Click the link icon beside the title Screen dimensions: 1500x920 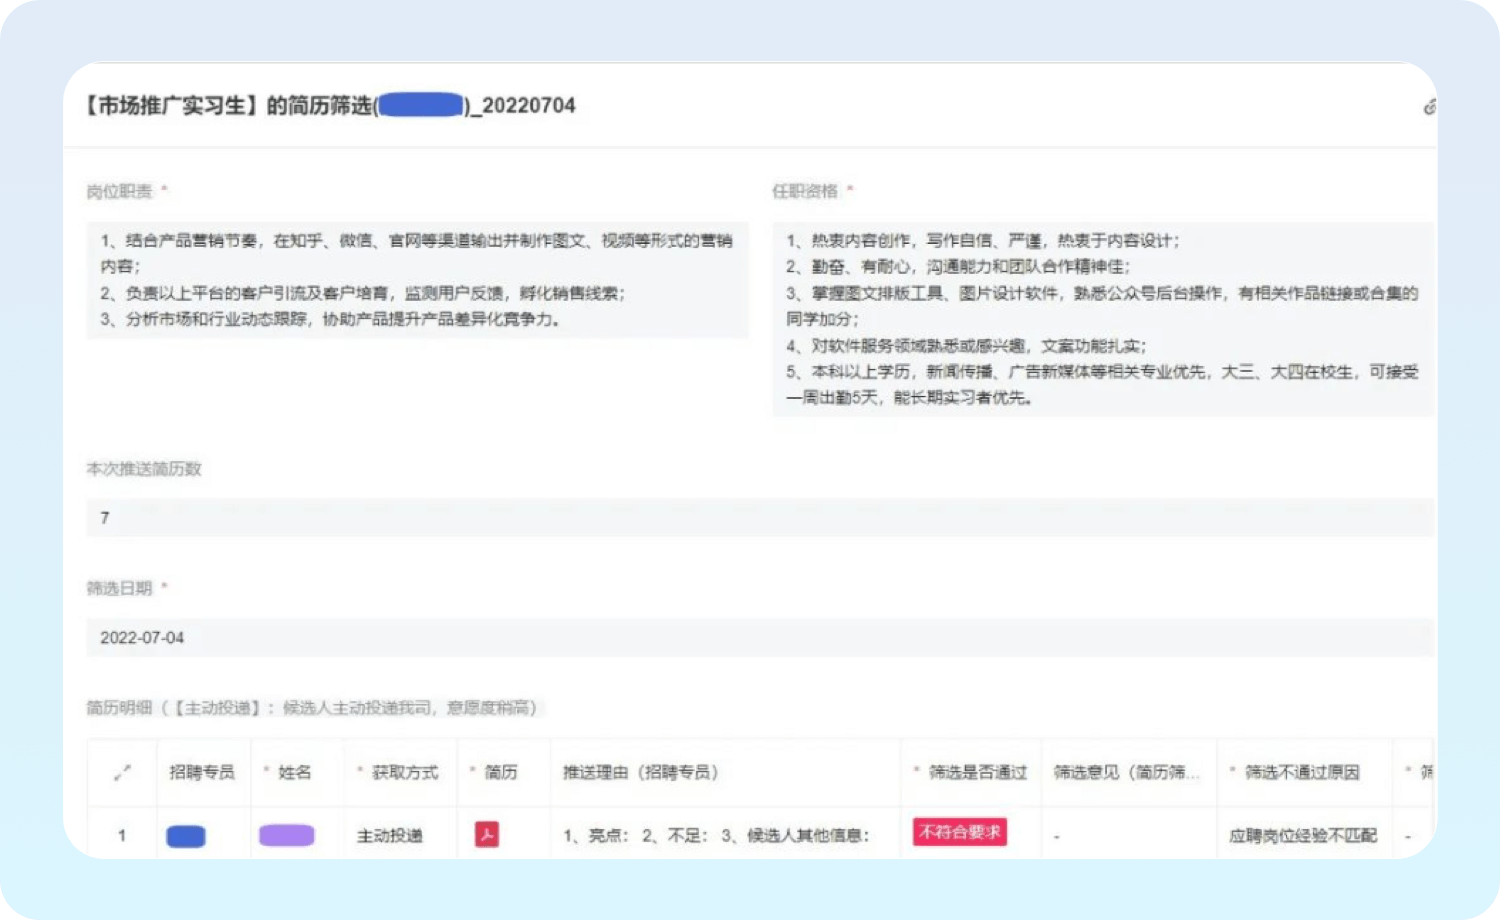click(x=1430, y=106)
